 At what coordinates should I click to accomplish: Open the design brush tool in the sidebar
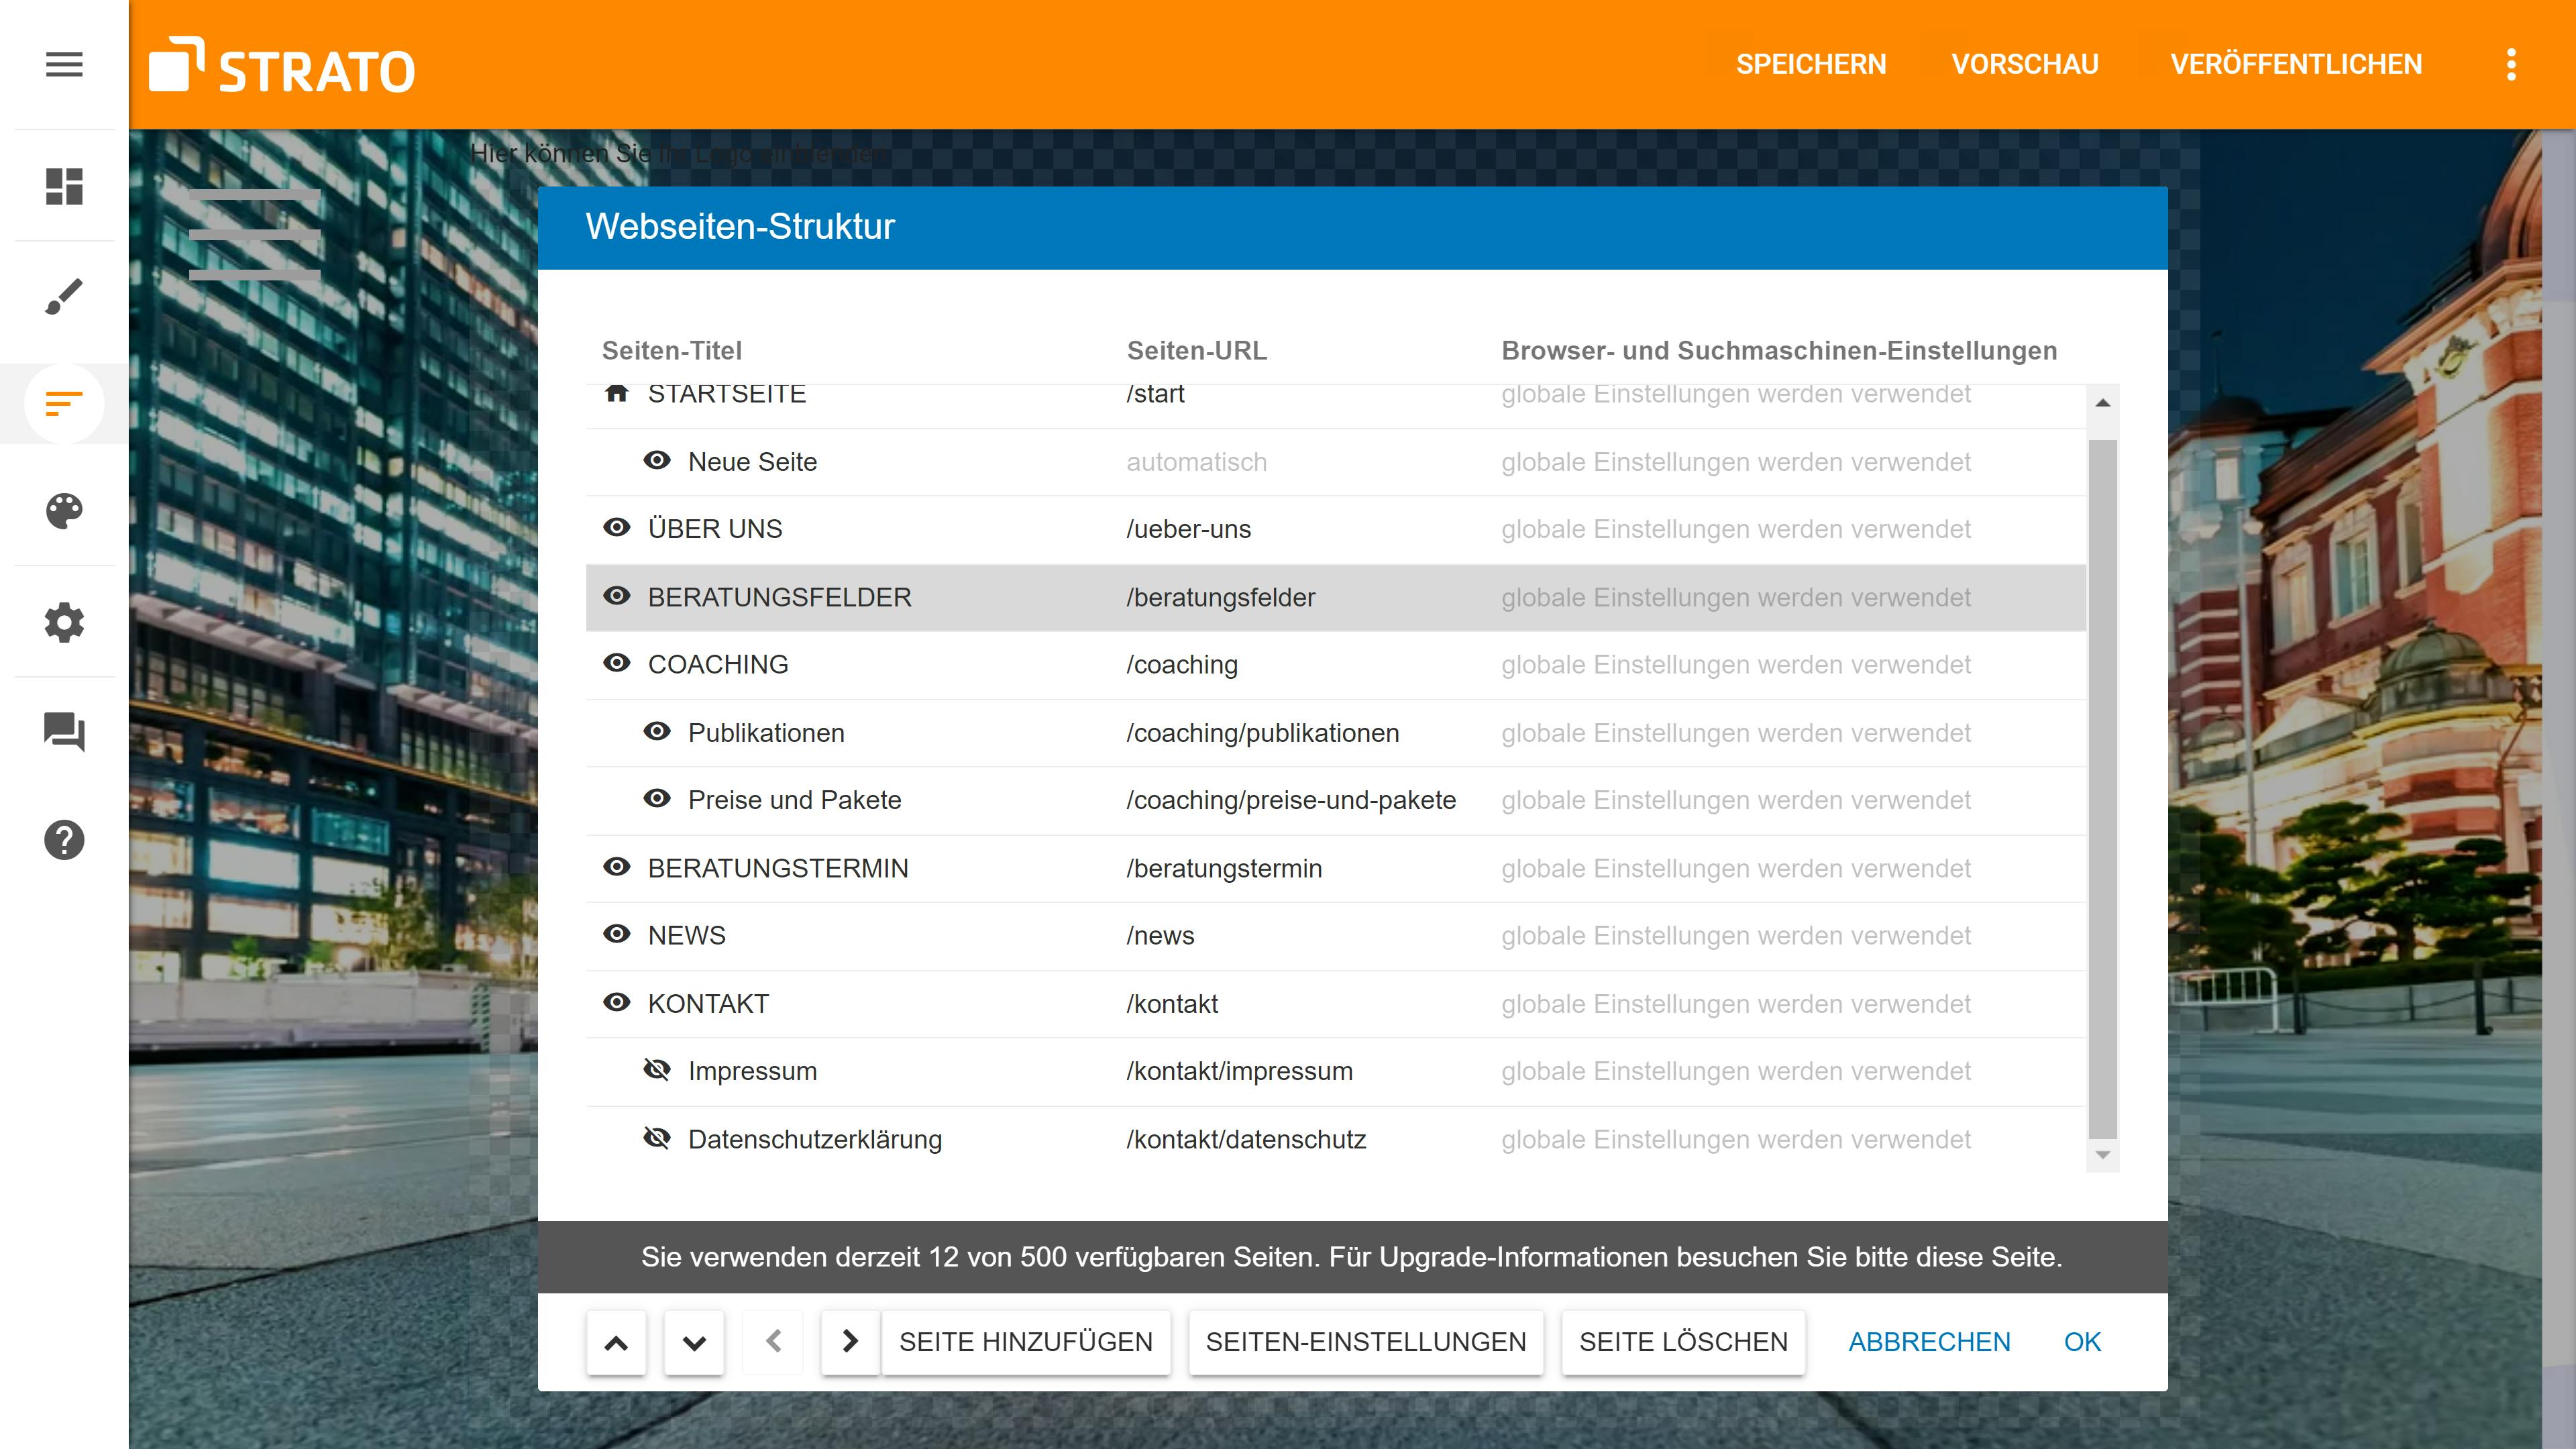tap(63, 295)
